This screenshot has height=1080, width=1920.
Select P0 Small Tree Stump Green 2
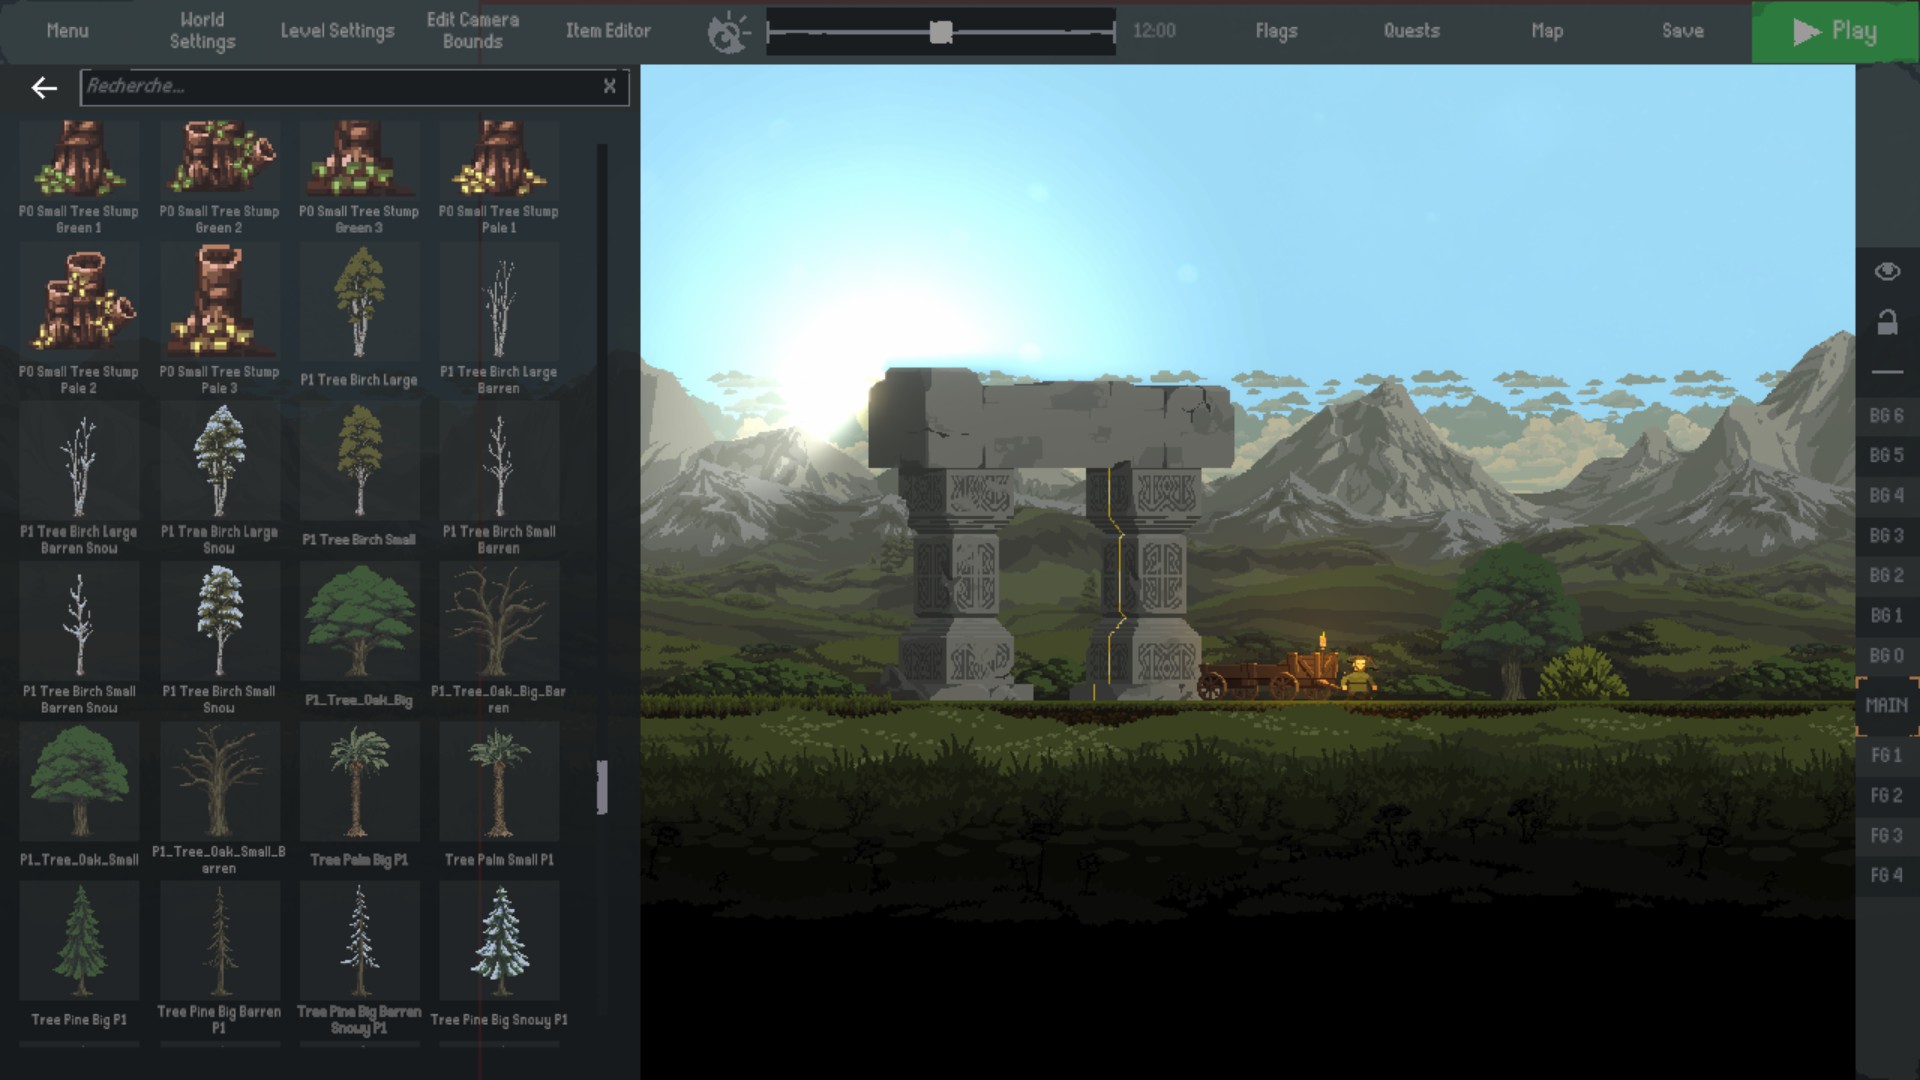219,160
